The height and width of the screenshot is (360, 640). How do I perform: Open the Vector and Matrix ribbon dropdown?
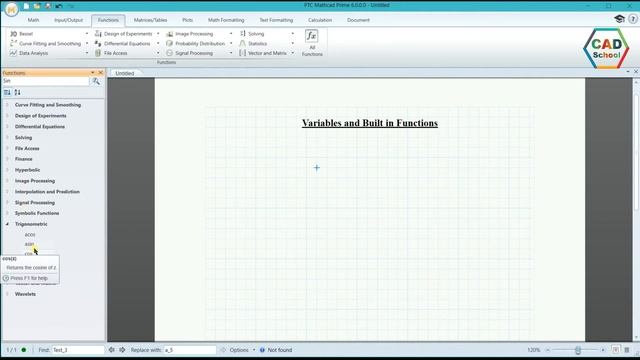click(x=293, y=53)
